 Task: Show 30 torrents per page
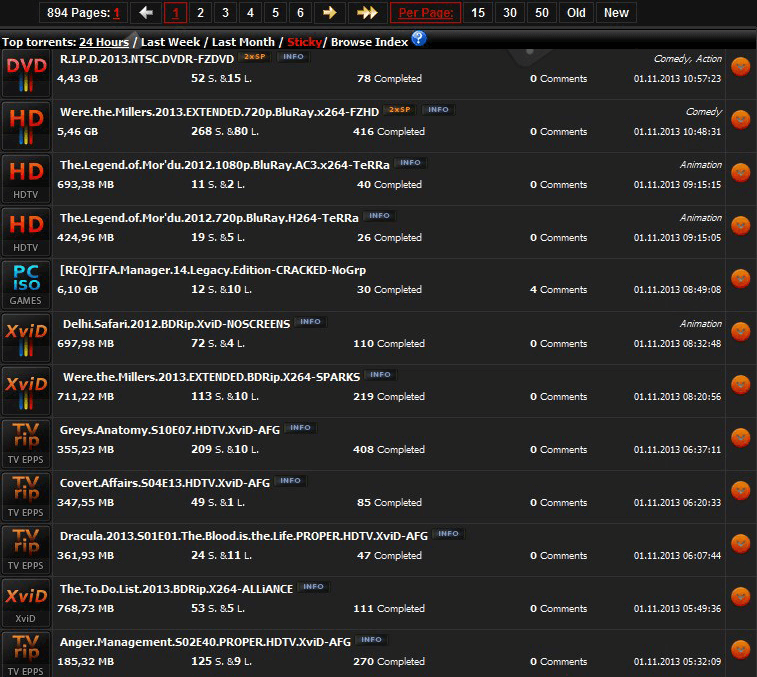tap(510, 13)
